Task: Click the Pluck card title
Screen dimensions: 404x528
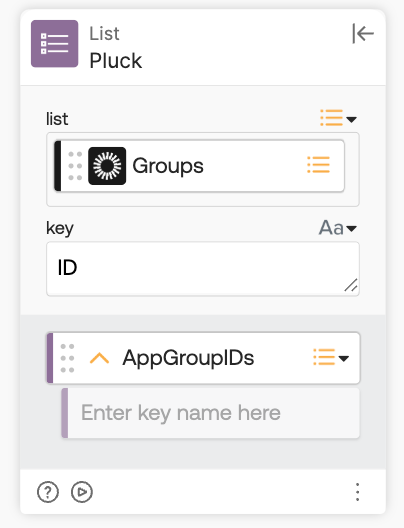Action: click(x=116, y=61)
